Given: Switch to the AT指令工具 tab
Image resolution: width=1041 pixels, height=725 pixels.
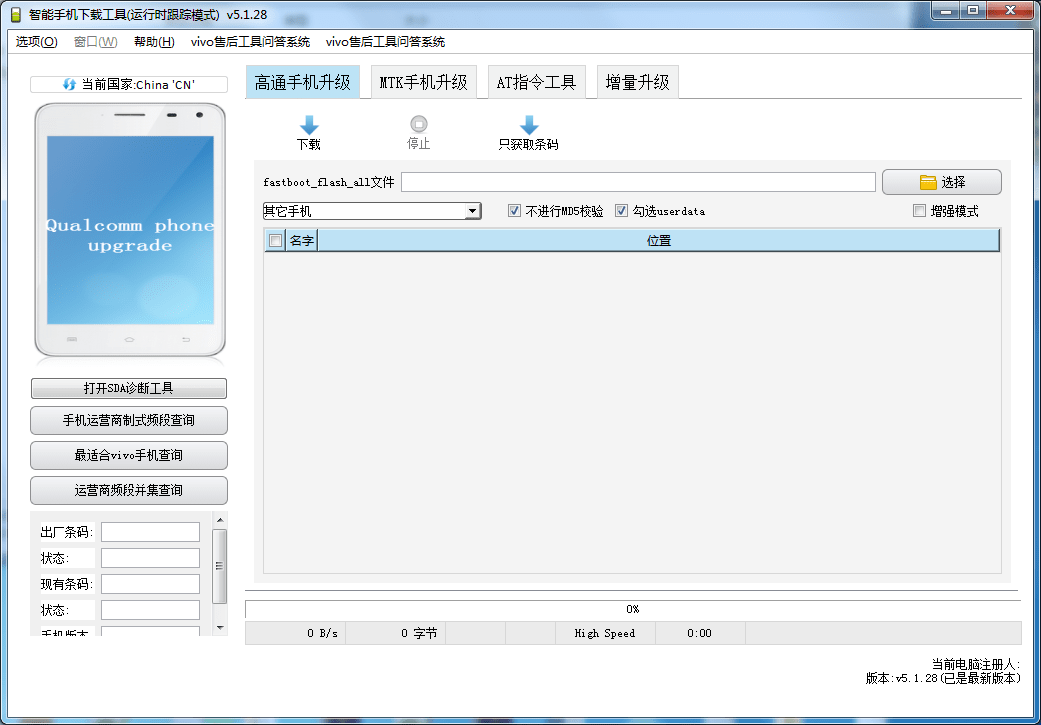Looking at the screenshot, I should click(x=536, y=83).
